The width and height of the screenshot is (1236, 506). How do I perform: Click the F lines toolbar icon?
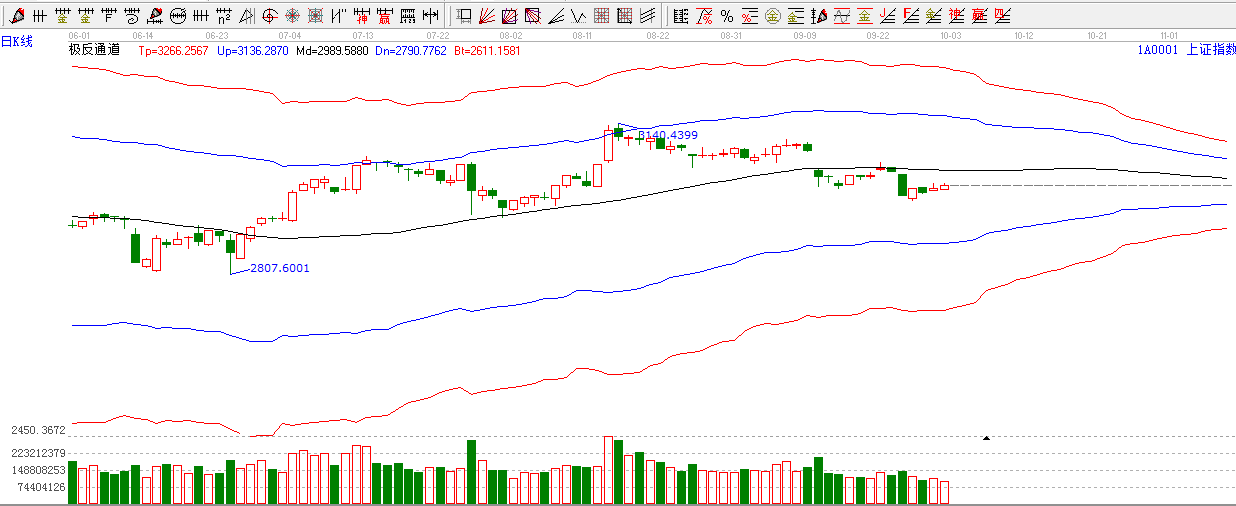[x=909, y=16]
